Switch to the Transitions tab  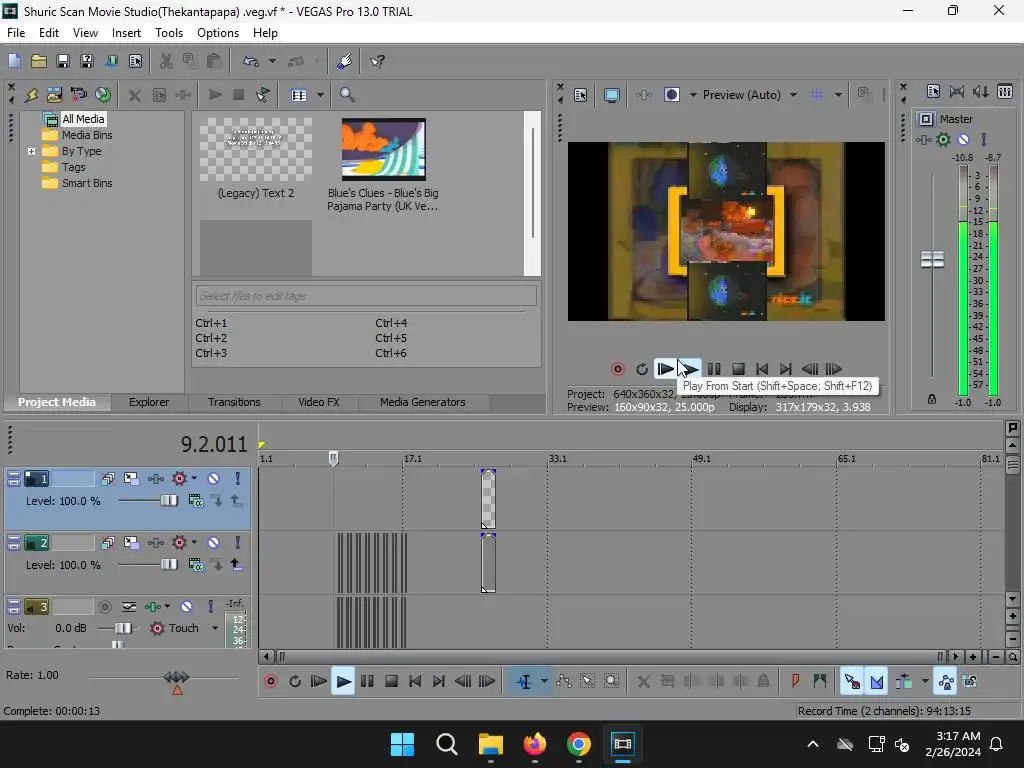click(234, 402)
